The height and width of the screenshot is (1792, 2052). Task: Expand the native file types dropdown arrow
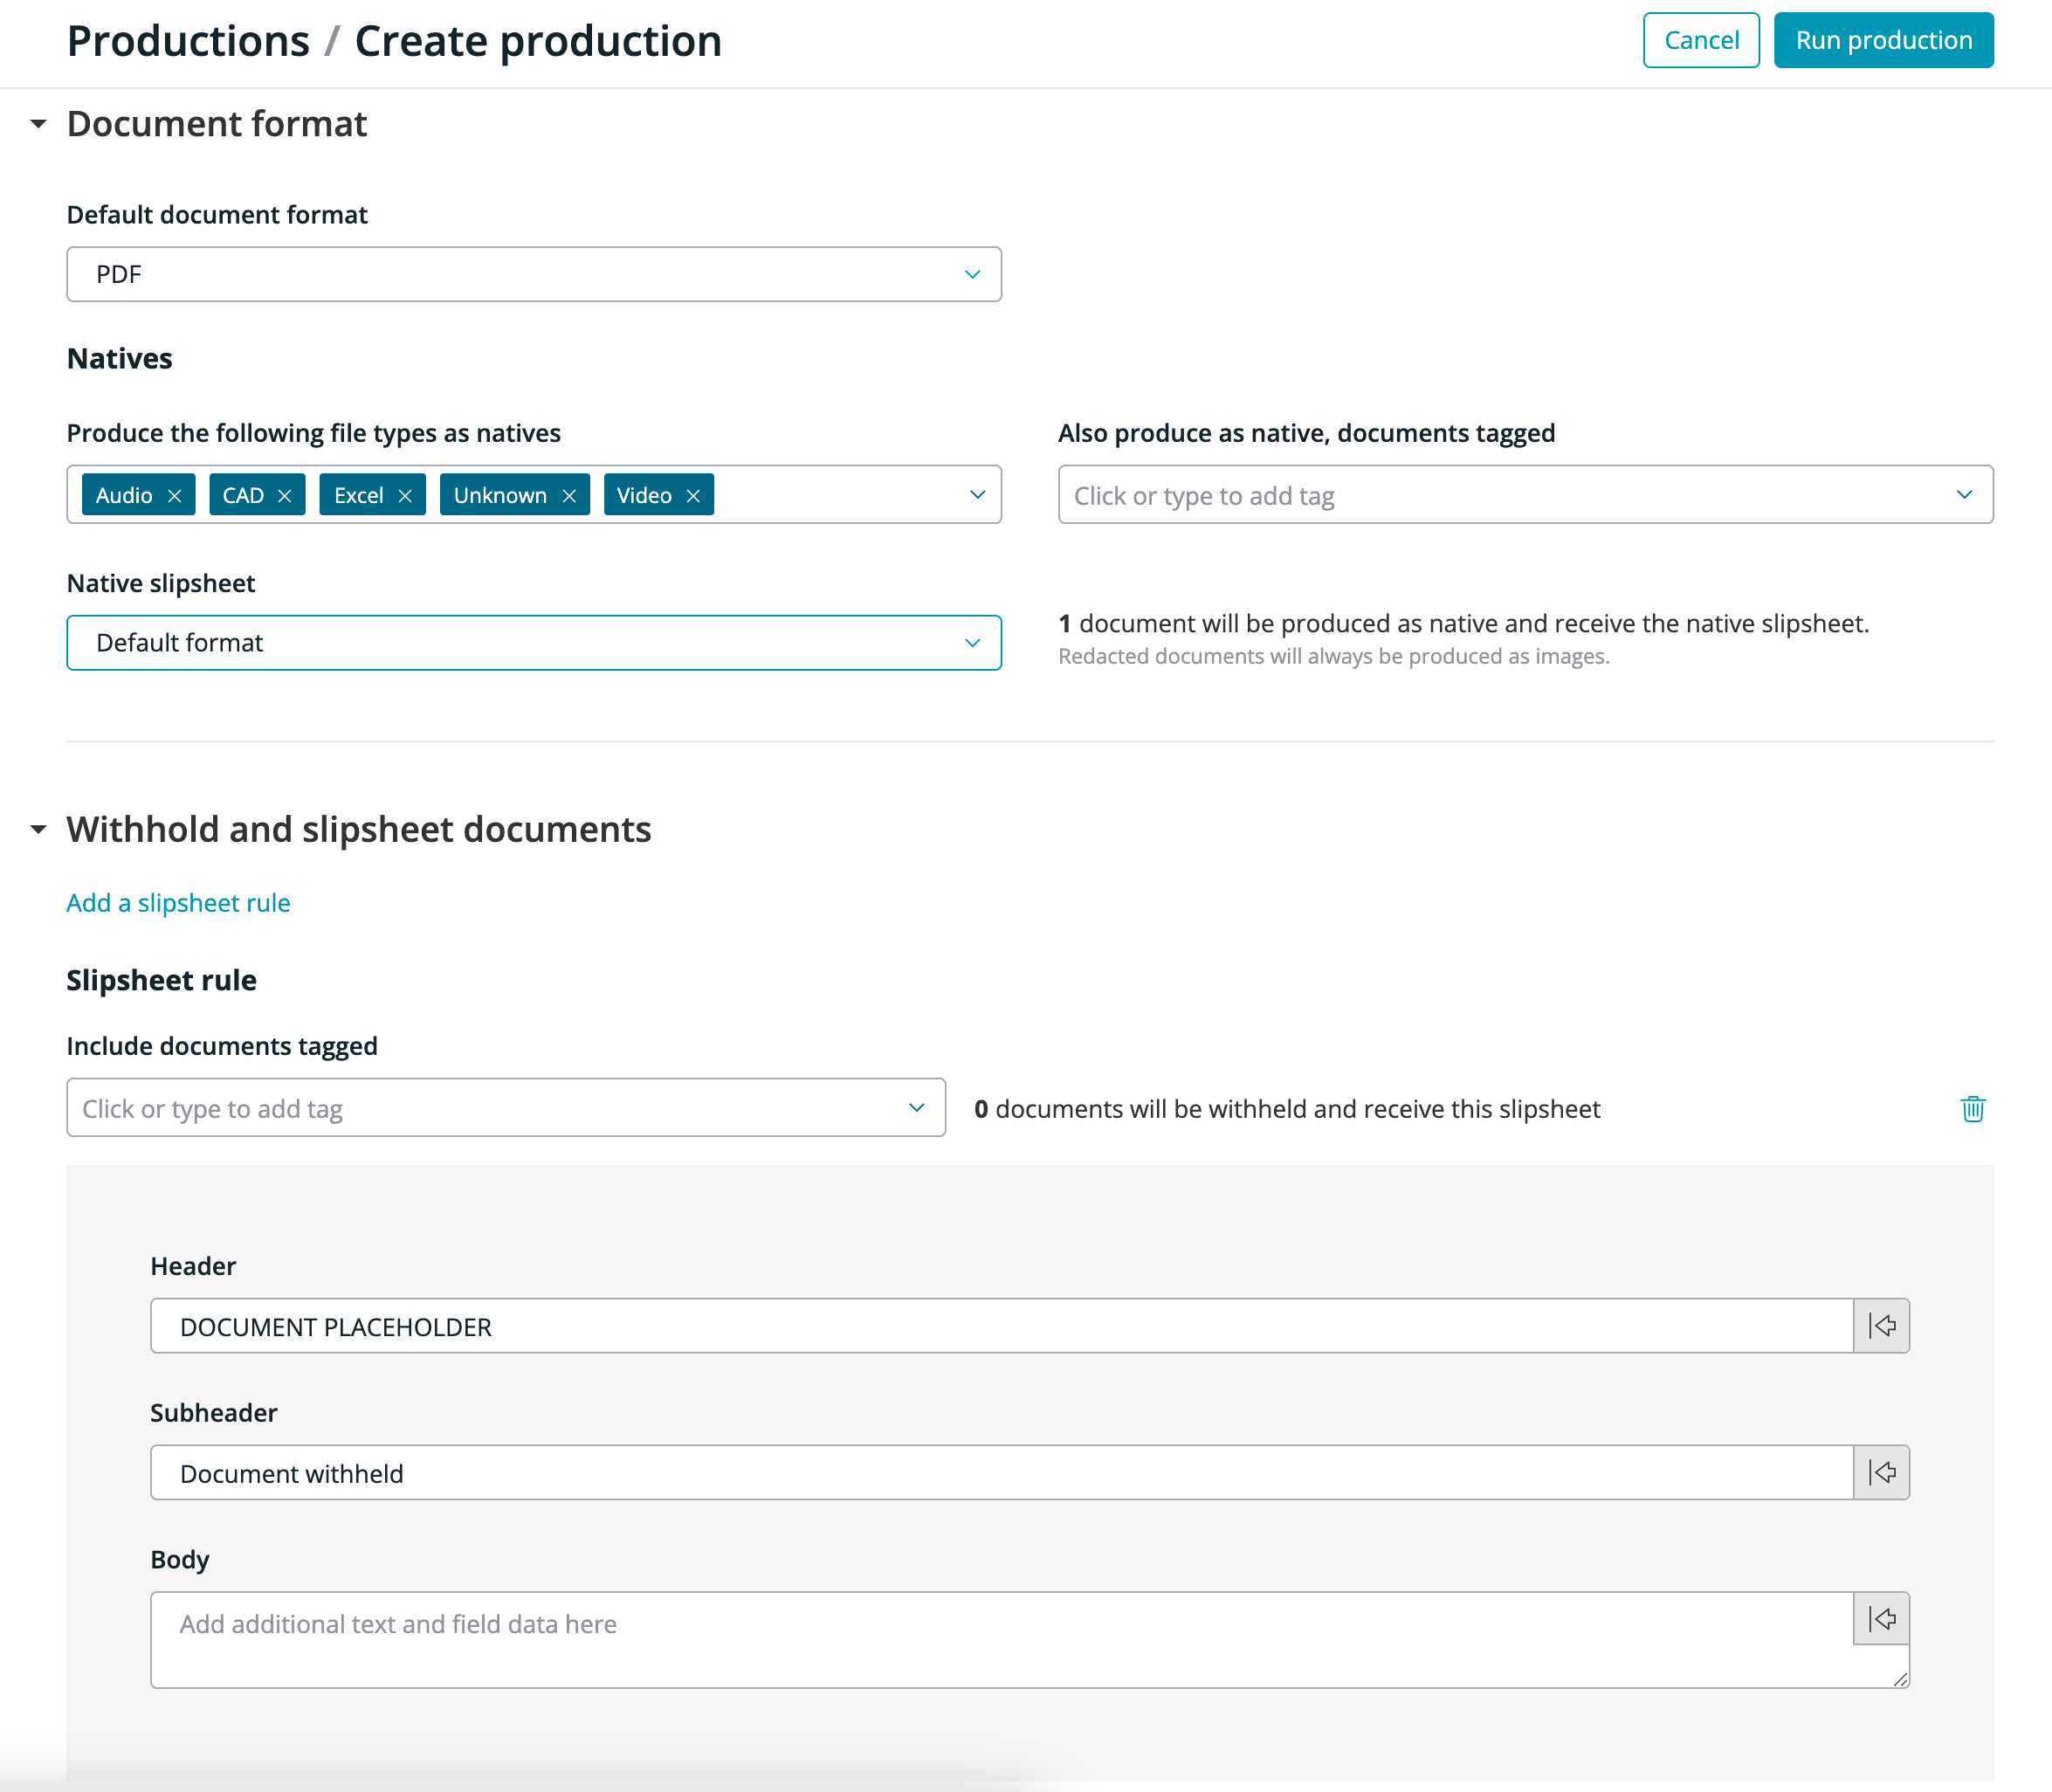point(977,495)
